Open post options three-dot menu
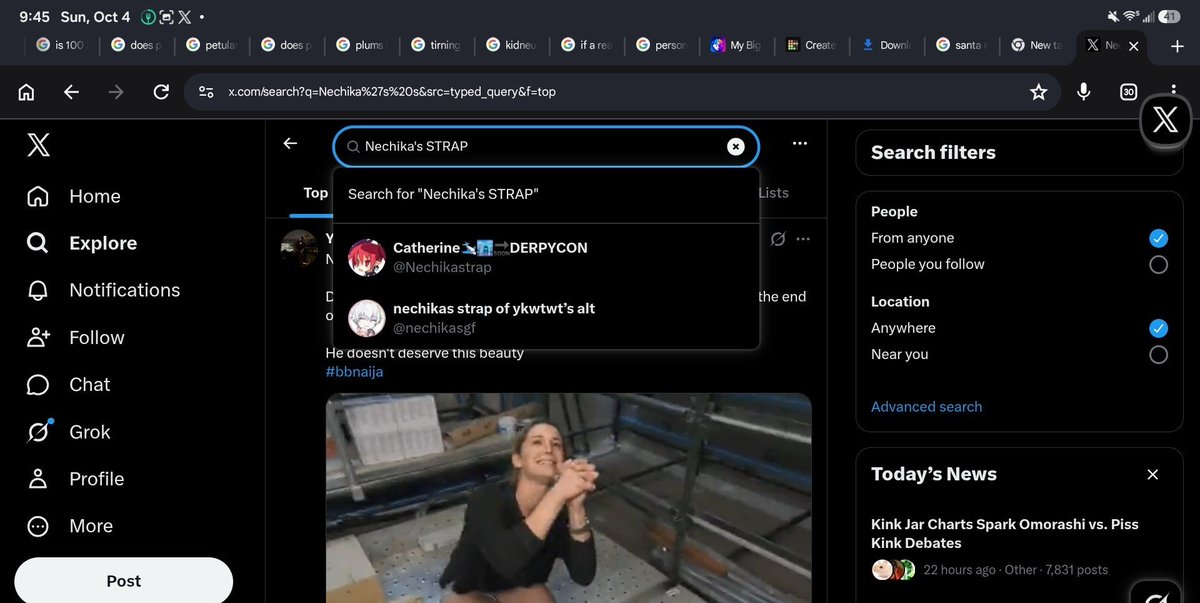 tap(803, 239)
